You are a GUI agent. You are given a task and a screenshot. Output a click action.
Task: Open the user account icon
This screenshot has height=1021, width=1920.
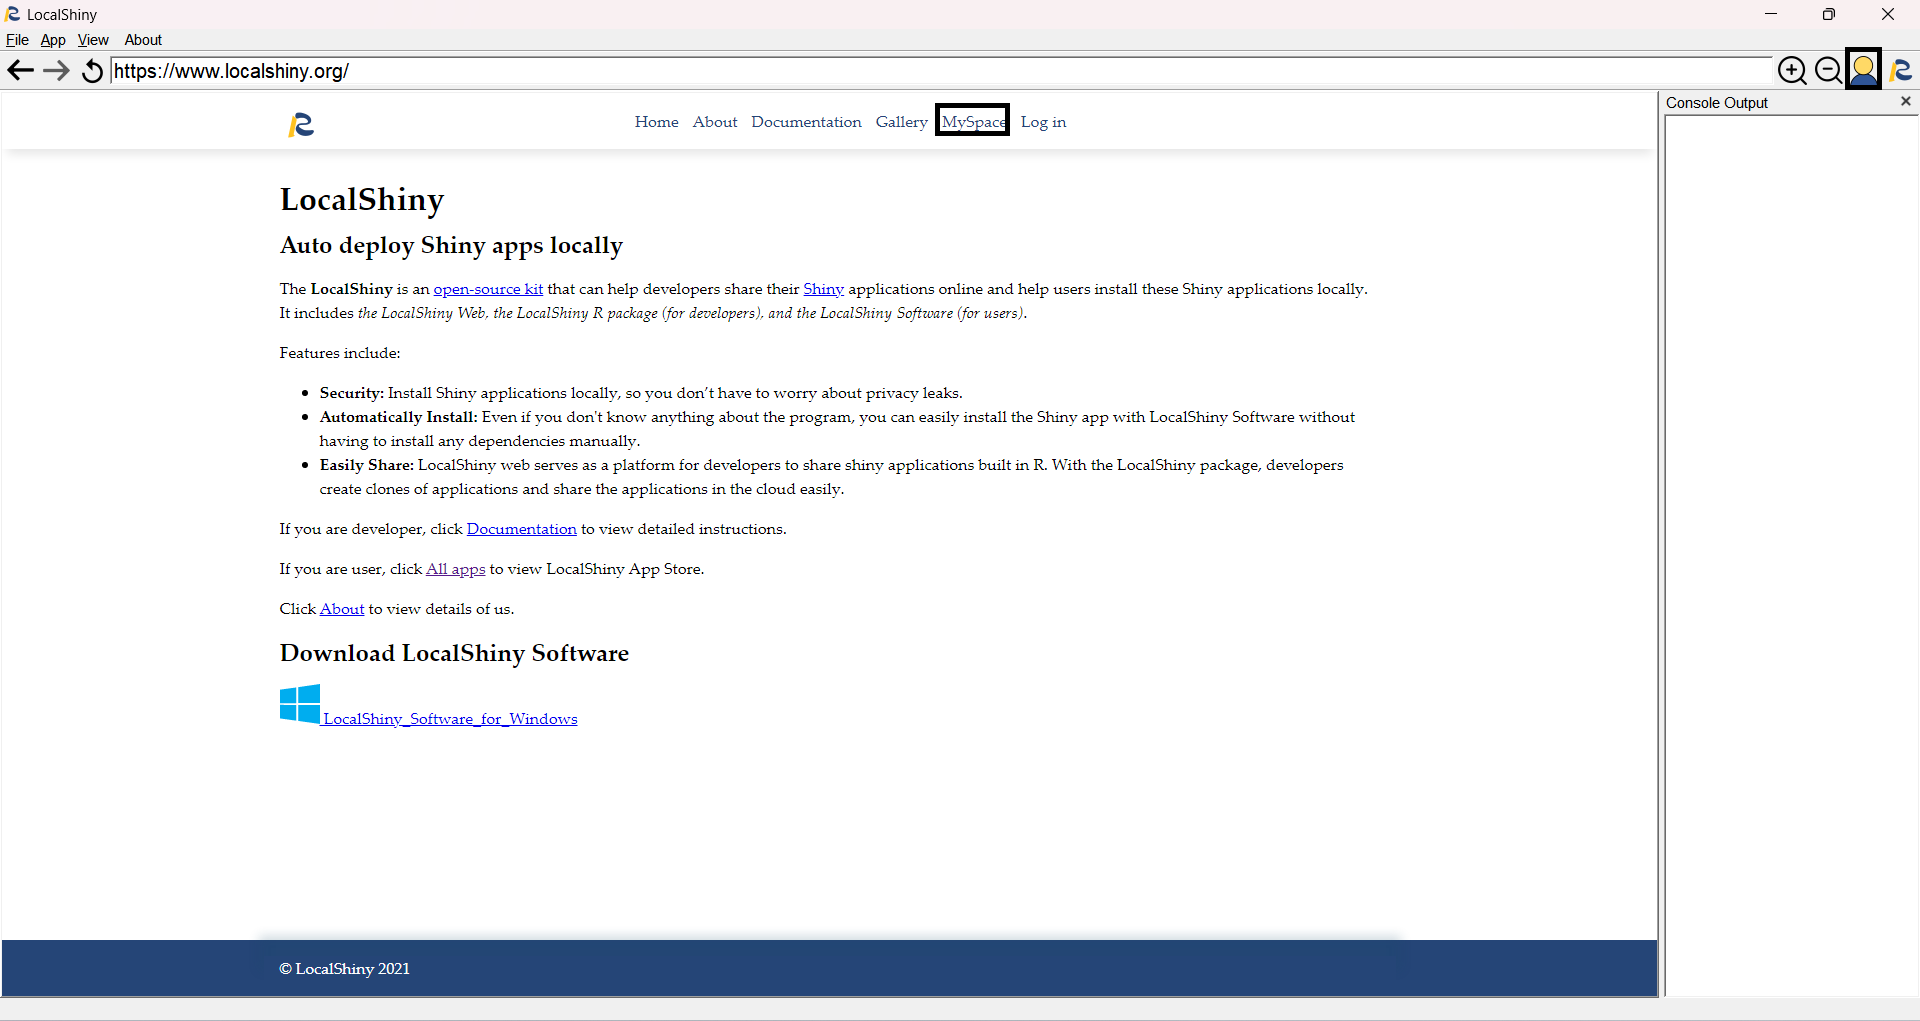1864,69
